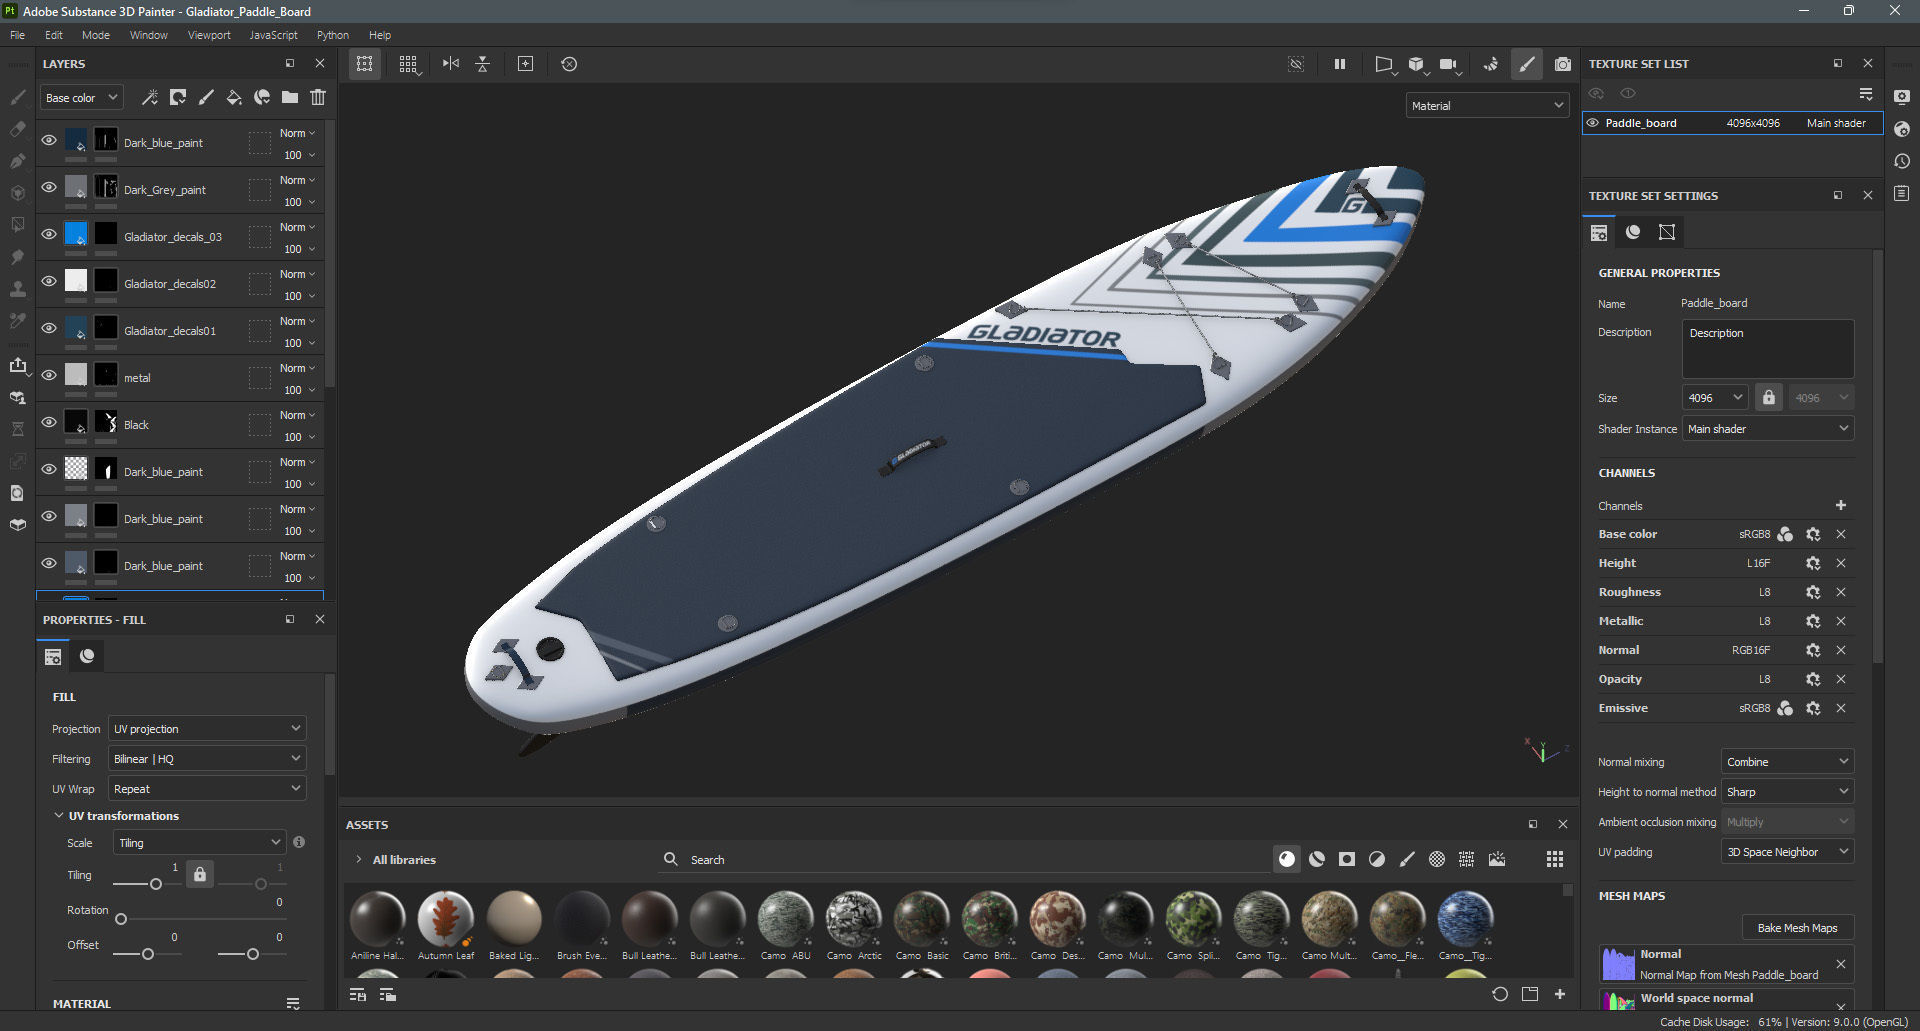The width and height of the screenshot is (1920, 1031).
Task: Select the Eraser tool in left toolbar
Action: [x=18, y=129]
